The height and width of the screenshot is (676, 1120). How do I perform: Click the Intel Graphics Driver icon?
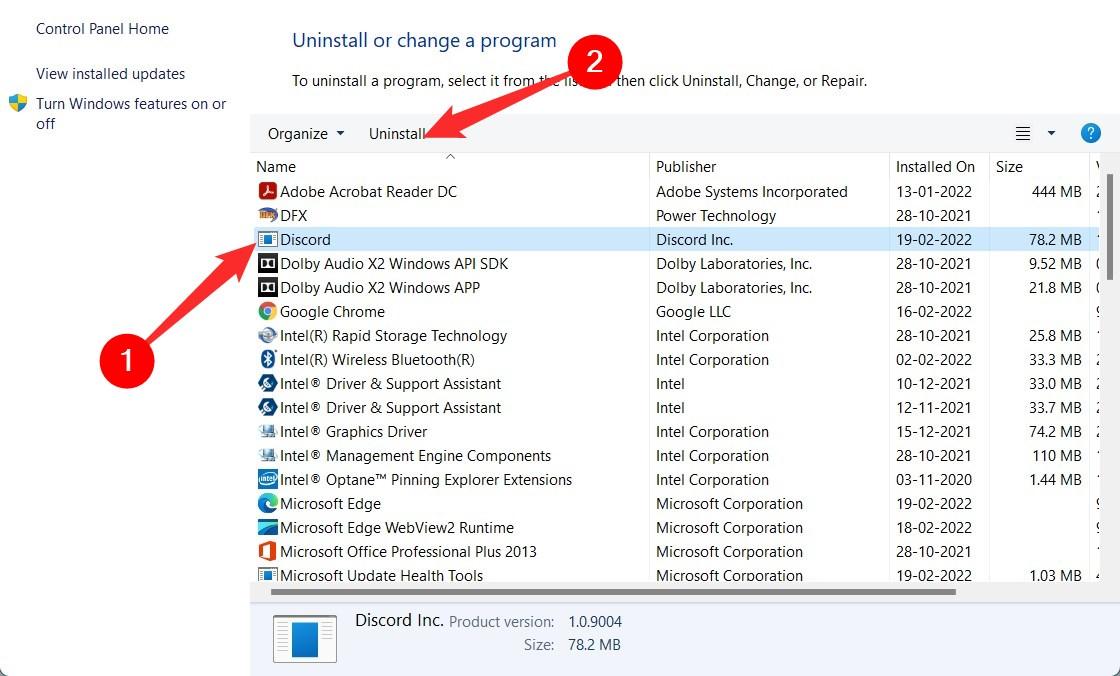coord(267,432)
